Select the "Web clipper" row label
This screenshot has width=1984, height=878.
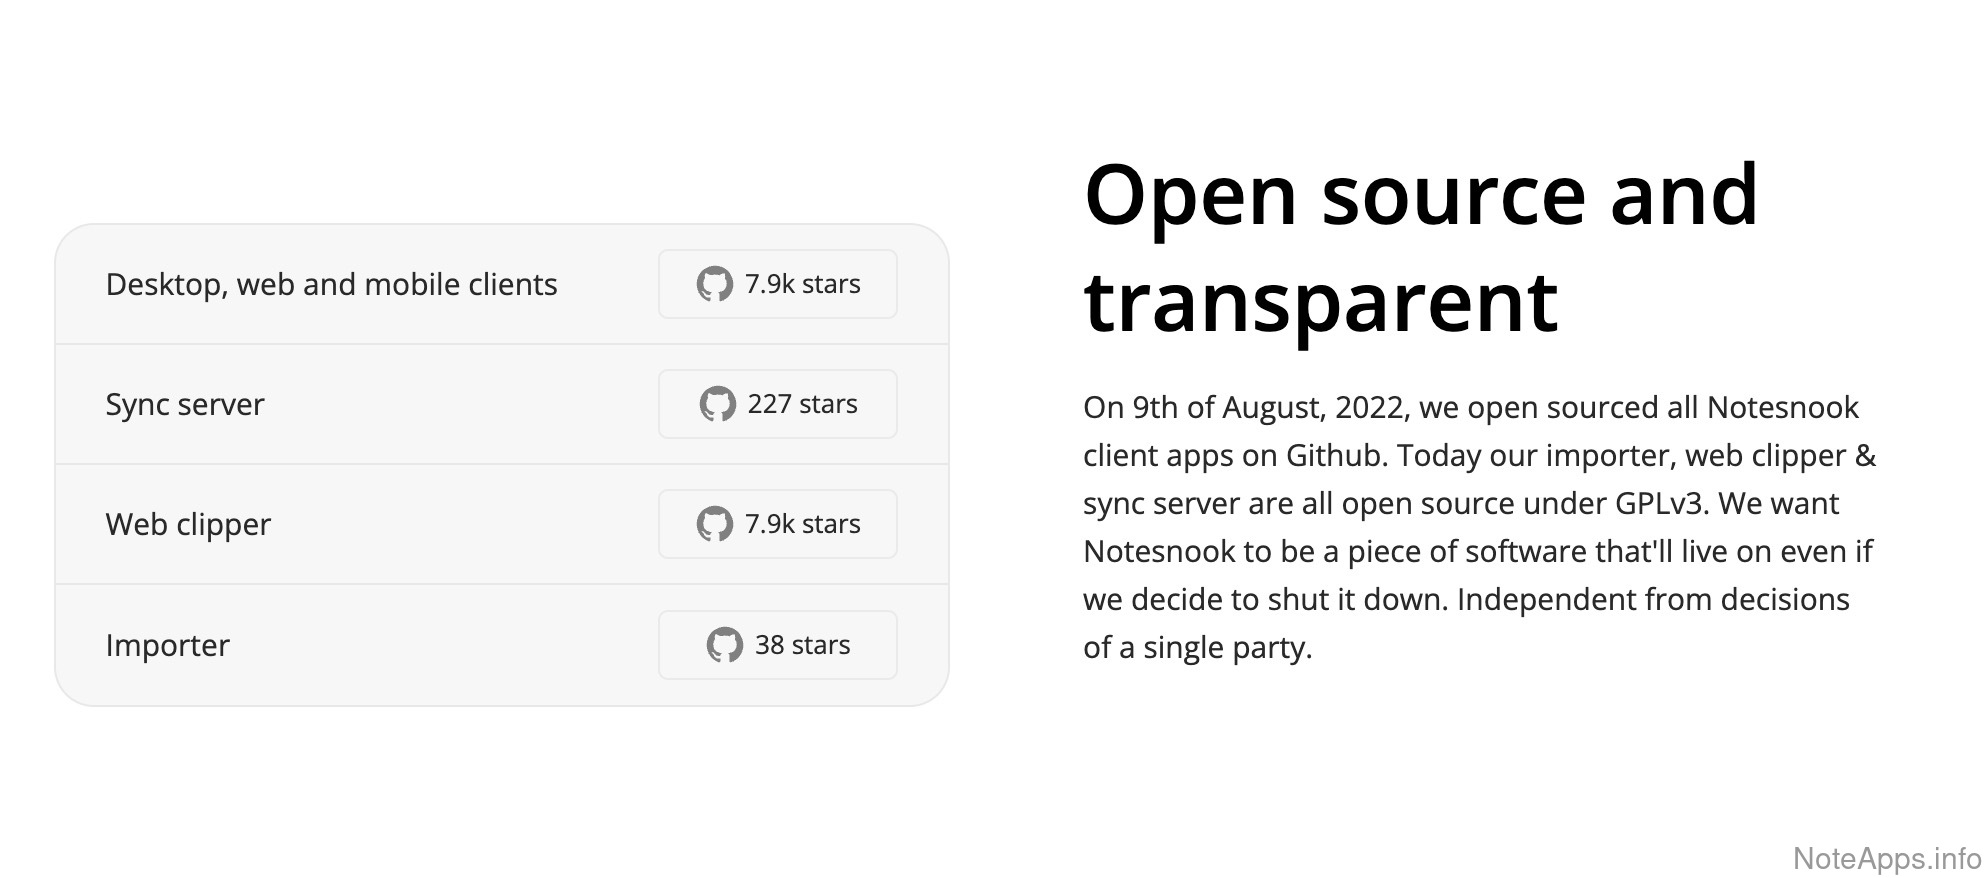point(188,525)
